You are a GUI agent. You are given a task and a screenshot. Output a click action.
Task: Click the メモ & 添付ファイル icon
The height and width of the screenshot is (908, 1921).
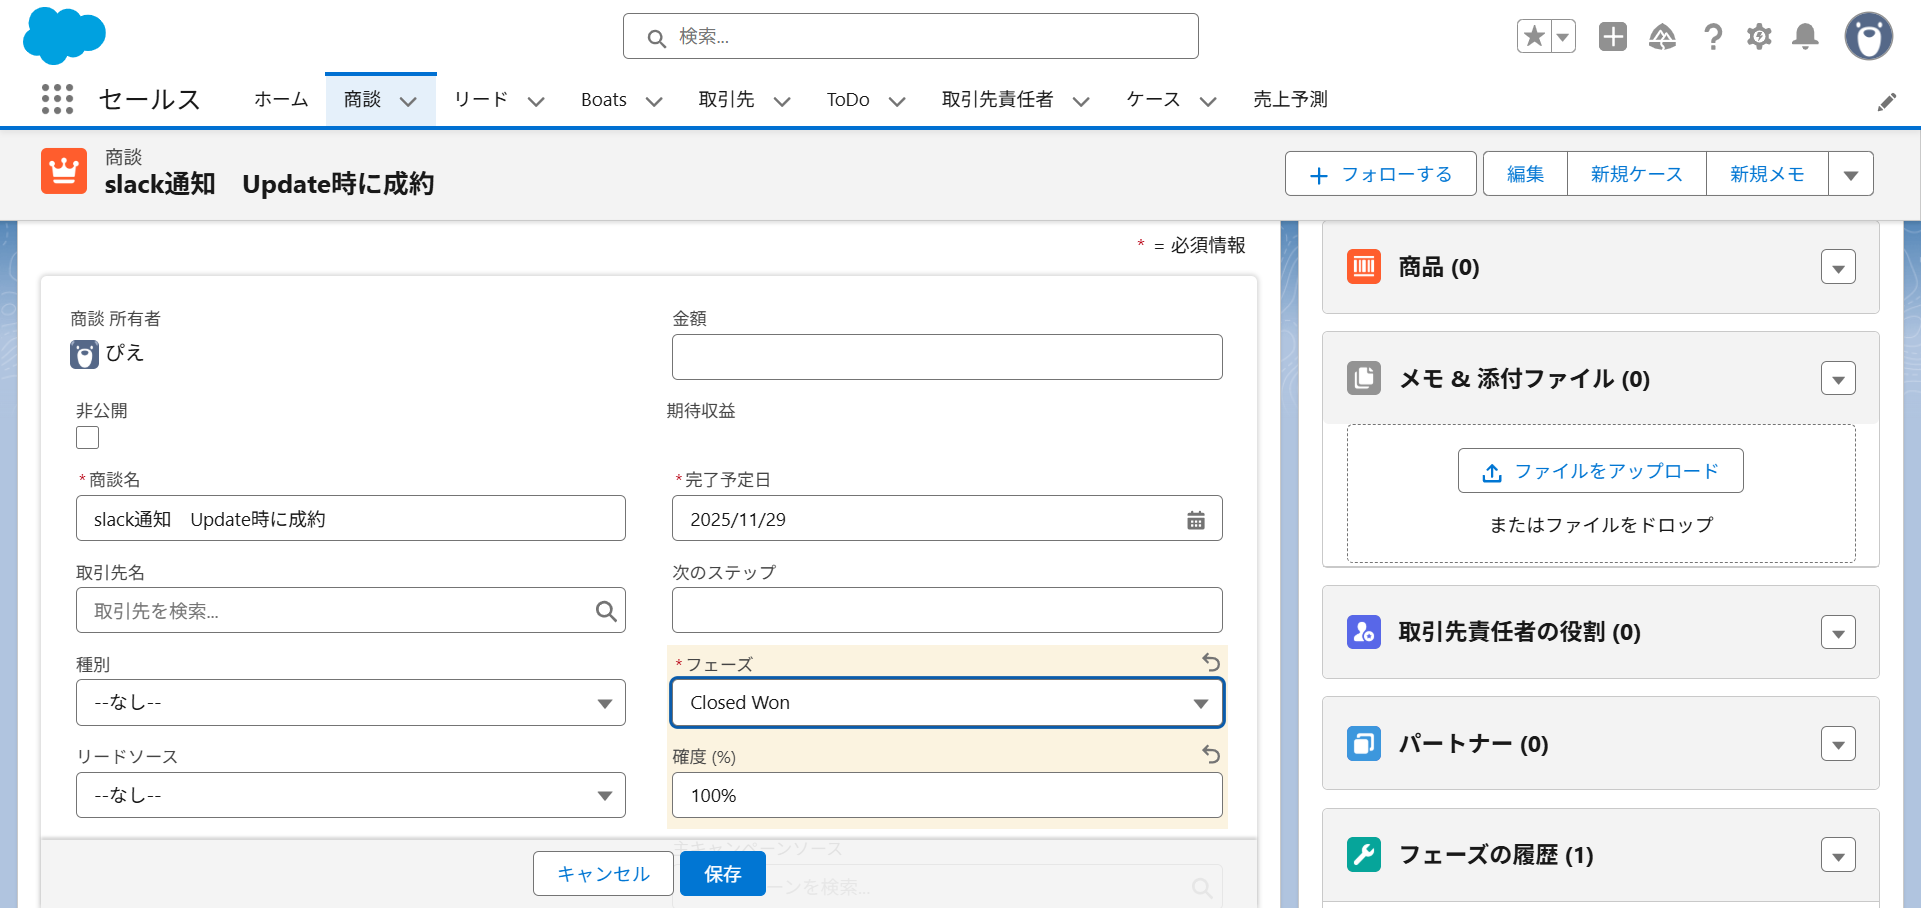(1364, 378)
